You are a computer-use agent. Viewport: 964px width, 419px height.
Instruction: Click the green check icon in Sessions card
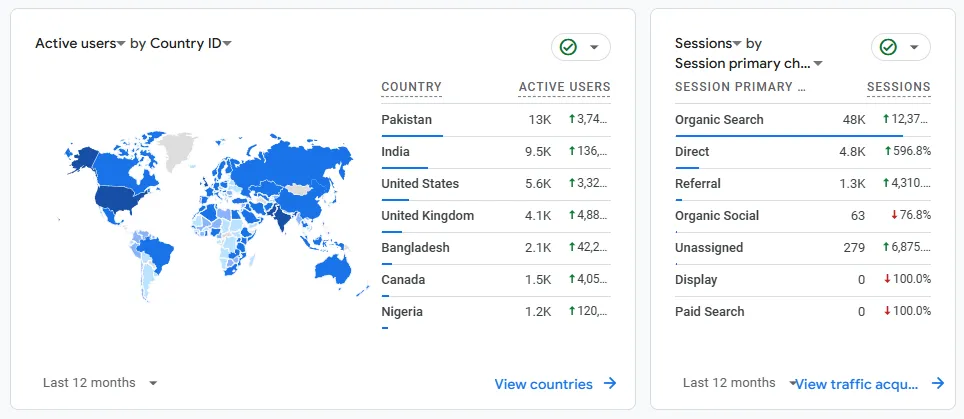[889, 47]
